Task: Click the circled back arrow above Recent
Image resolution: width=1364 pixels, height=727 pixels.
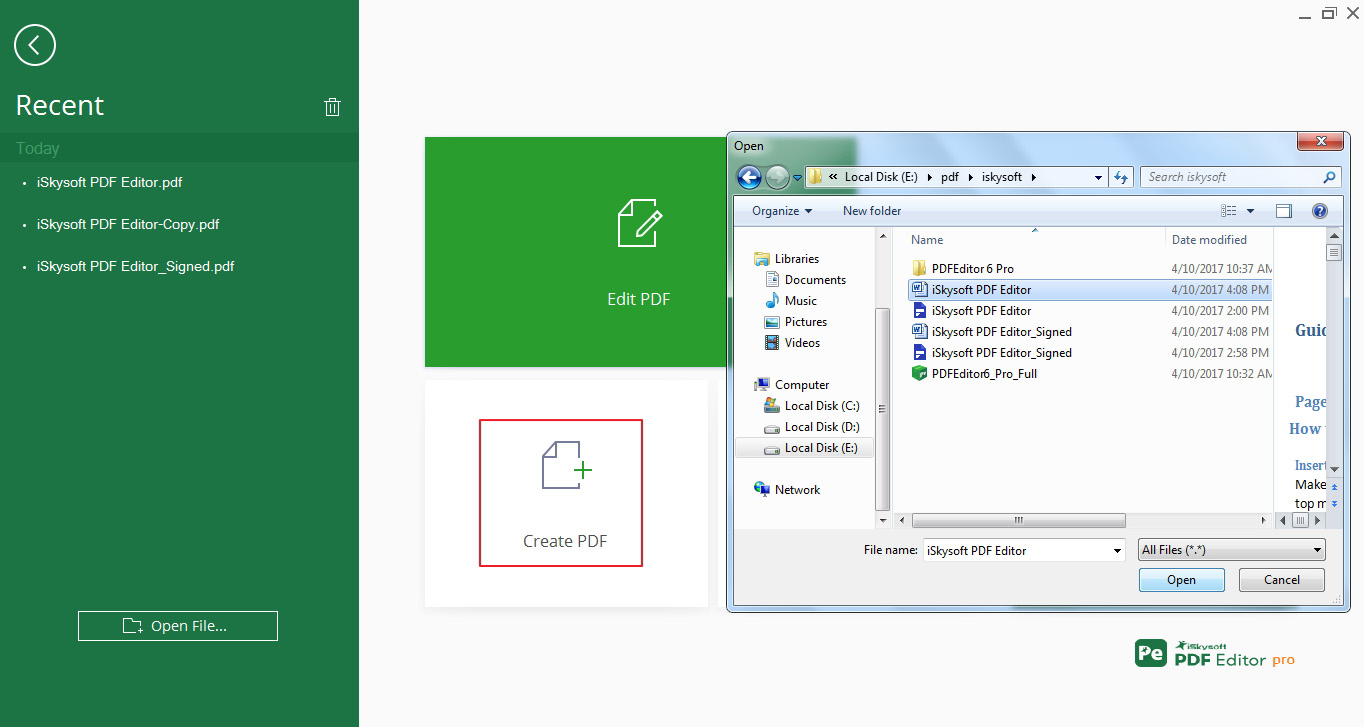Action: [35, 44]
